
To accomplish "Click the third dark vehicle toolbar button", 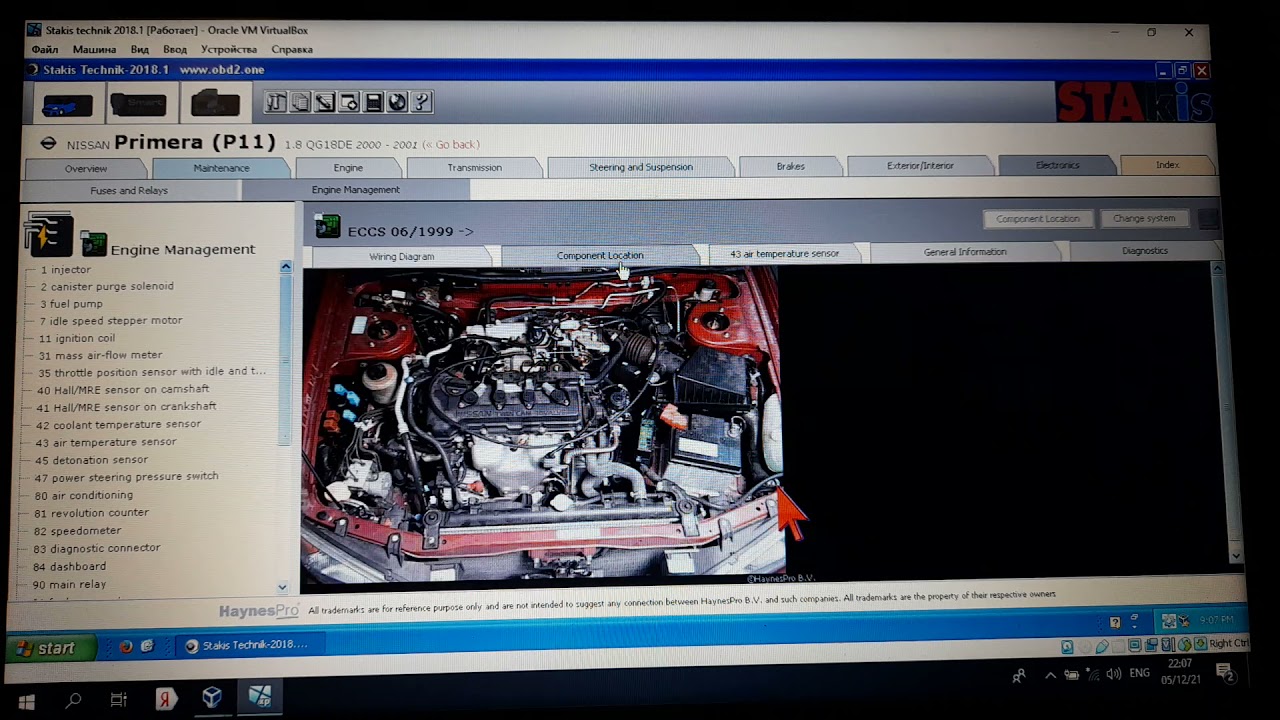I will pyautogui.click(x=215, y=104).
